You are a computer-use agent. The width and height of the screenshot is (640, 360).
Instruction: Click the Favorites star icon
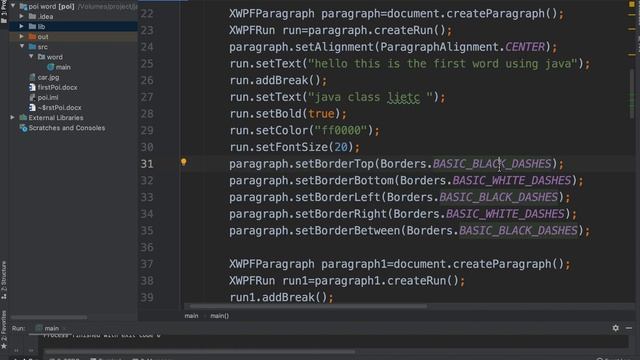[x=4, y=347]
